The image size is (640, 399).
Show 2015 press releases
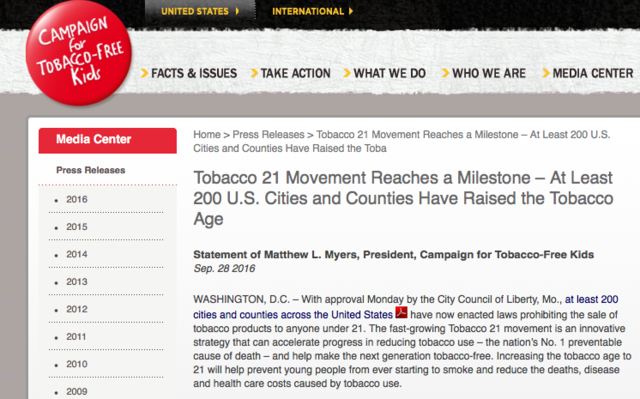77,227
